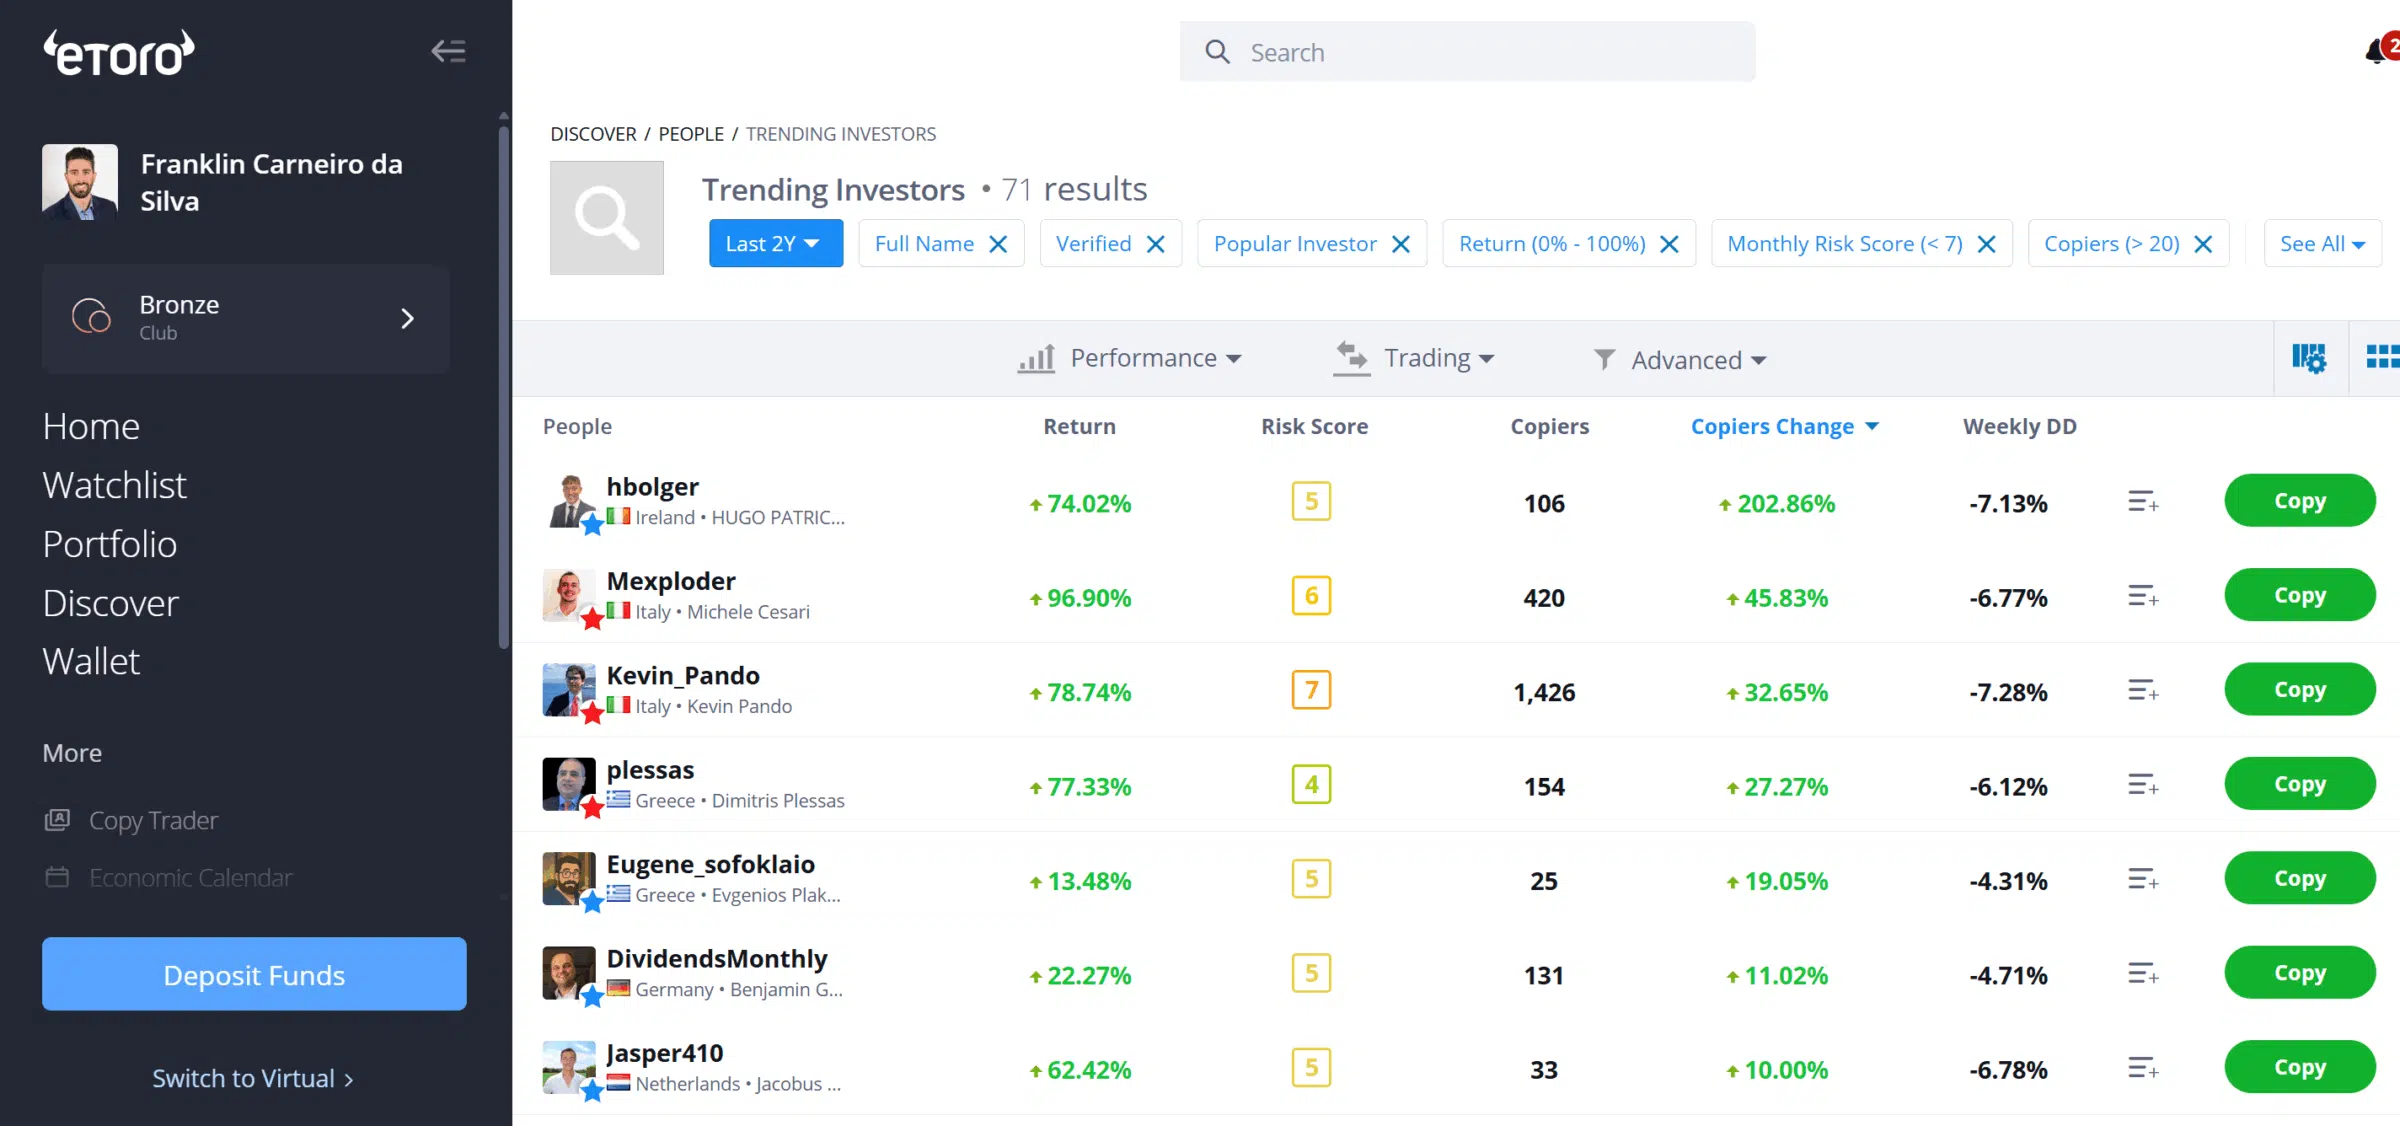Open Franklin Carneiro da Silva profile photo
2400x1126 pixels.
click(x=80, y=182)
